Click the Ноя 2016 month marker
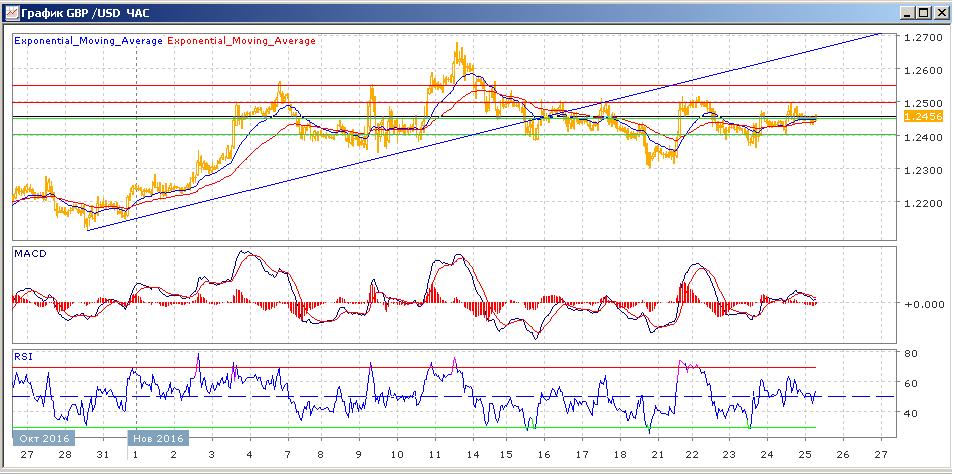Image resolution: width=953 pixels, height=474 pixels. pyautogui.click(x=157, y=438)
